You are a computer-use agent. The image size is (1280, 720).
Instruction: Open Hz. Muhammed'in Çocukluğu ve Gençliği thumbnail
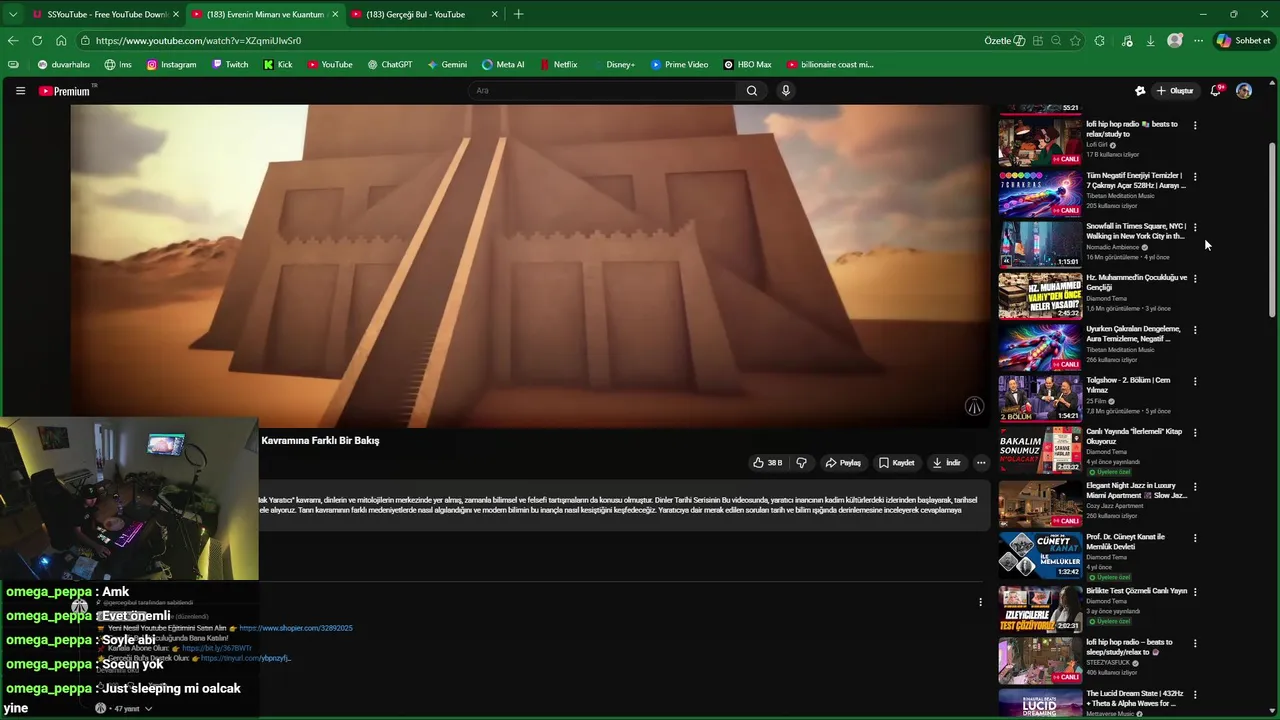point(1040,296)
